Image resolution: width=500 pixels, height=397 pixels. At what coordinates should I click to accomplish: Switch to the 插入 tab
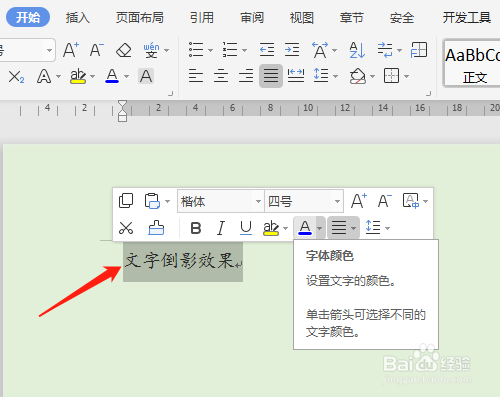pyautogui.click(x=78, y=18)
